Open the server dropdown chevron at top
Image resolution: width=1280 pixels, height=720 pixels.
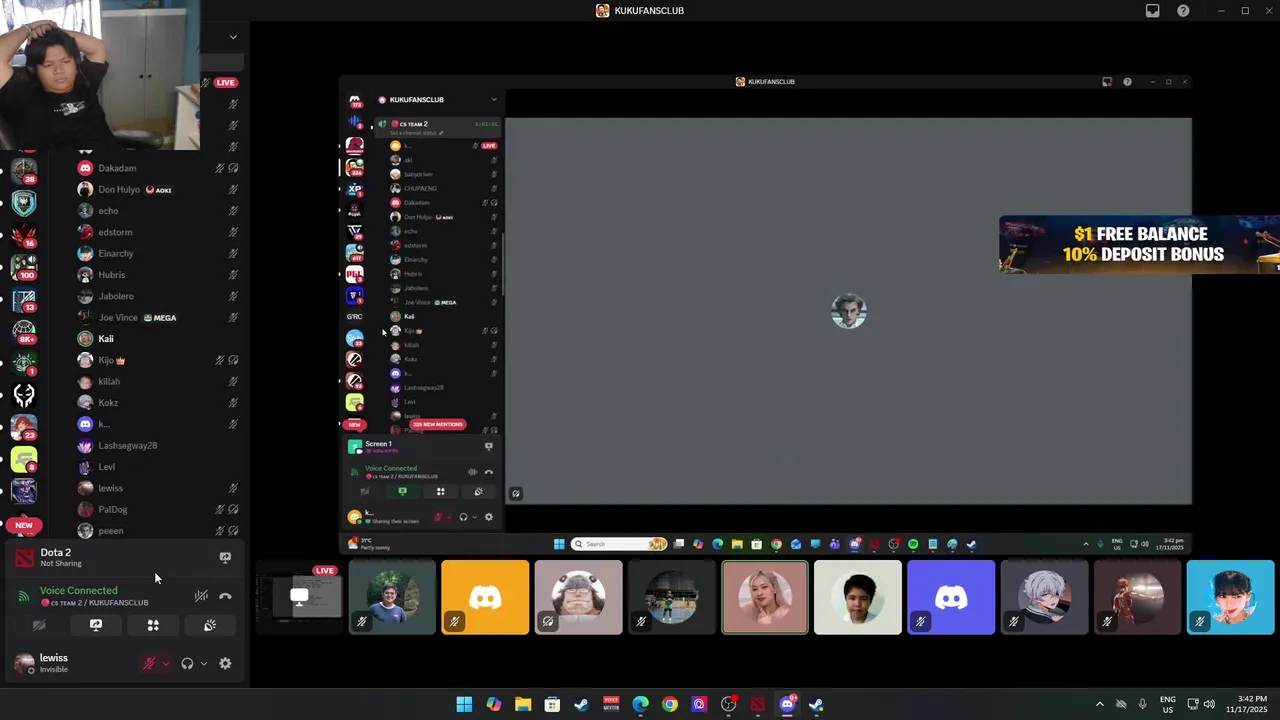point(233,37)
